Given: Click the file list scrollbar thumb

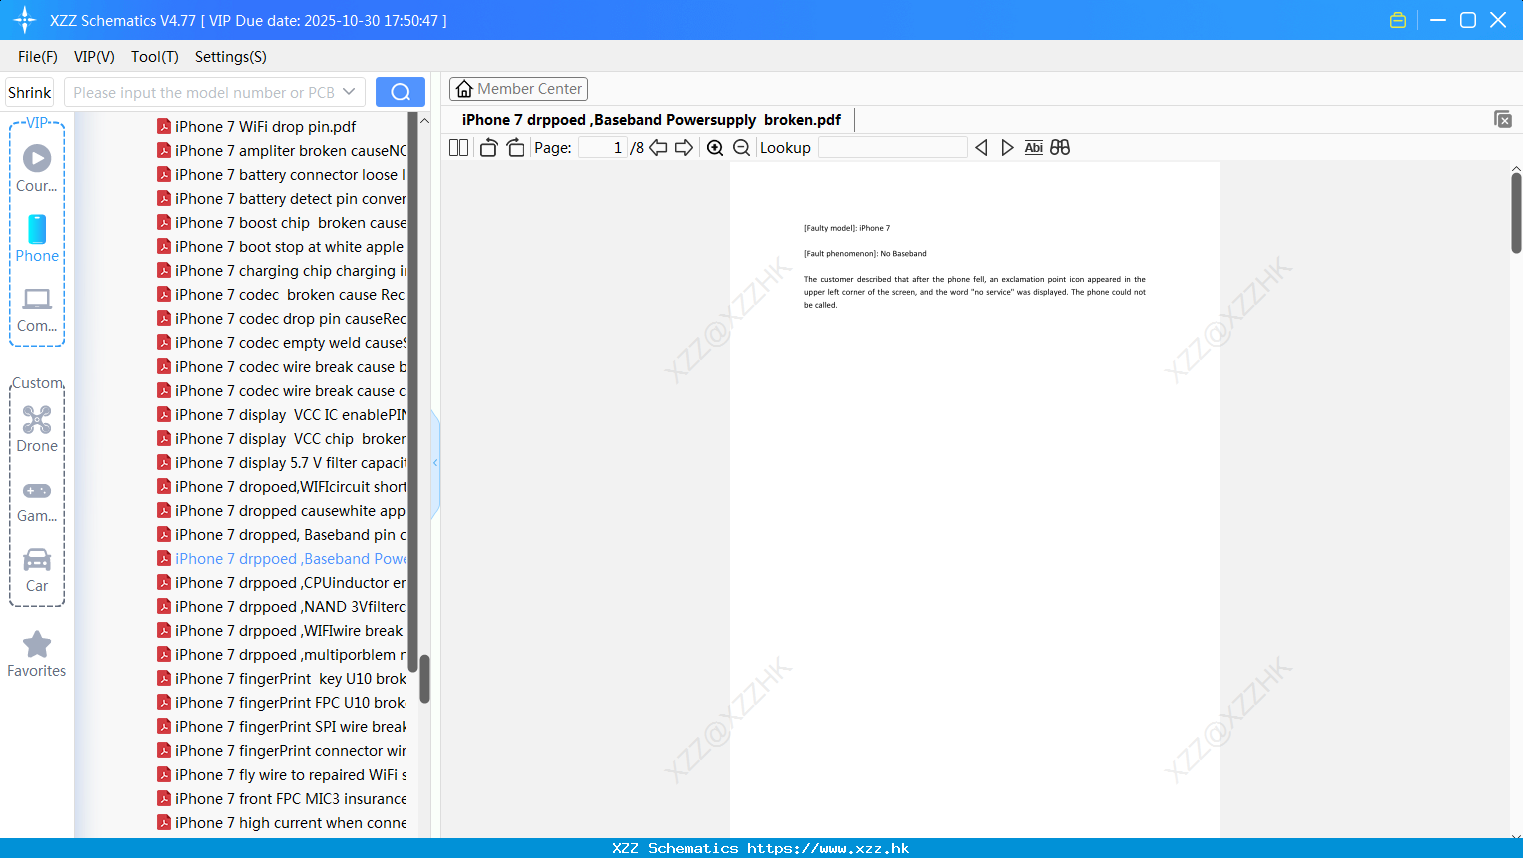Looking at the screenshot, I should (x=424, y=679).
